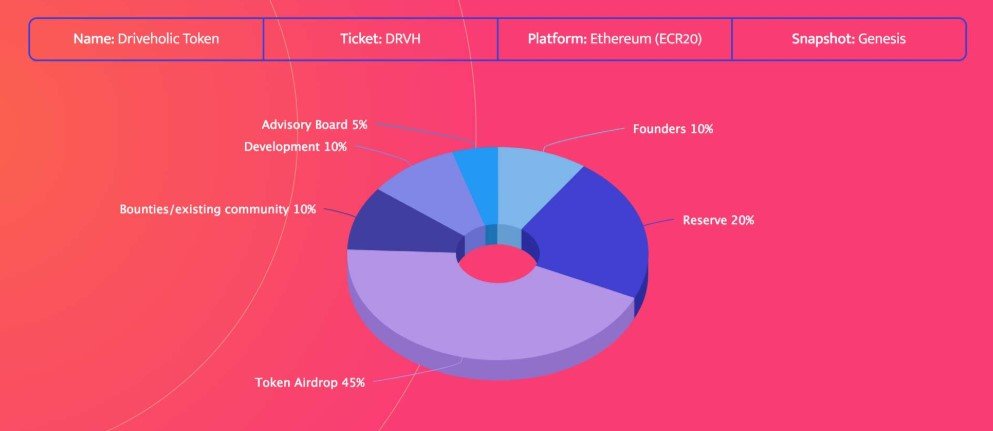993x431 pixels.
Task: Click the Driveholic Token name text
Action: point(168,39)
